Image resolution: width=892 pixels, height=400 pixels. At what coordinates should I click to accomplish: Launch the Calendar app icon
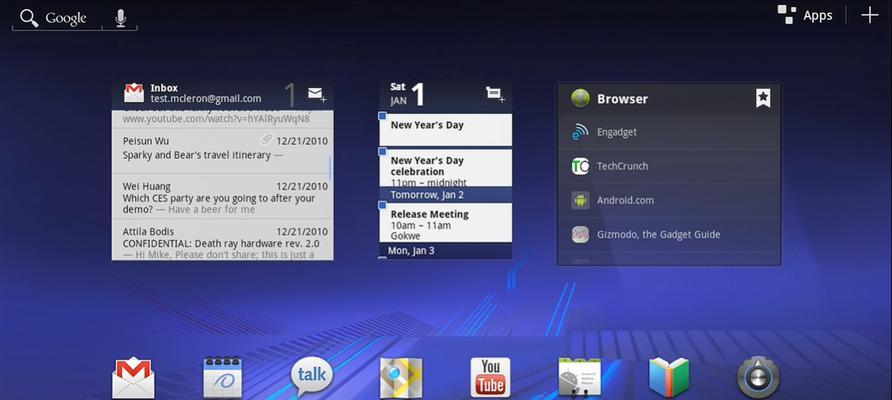pyautogui.click(x=222, y=378)
